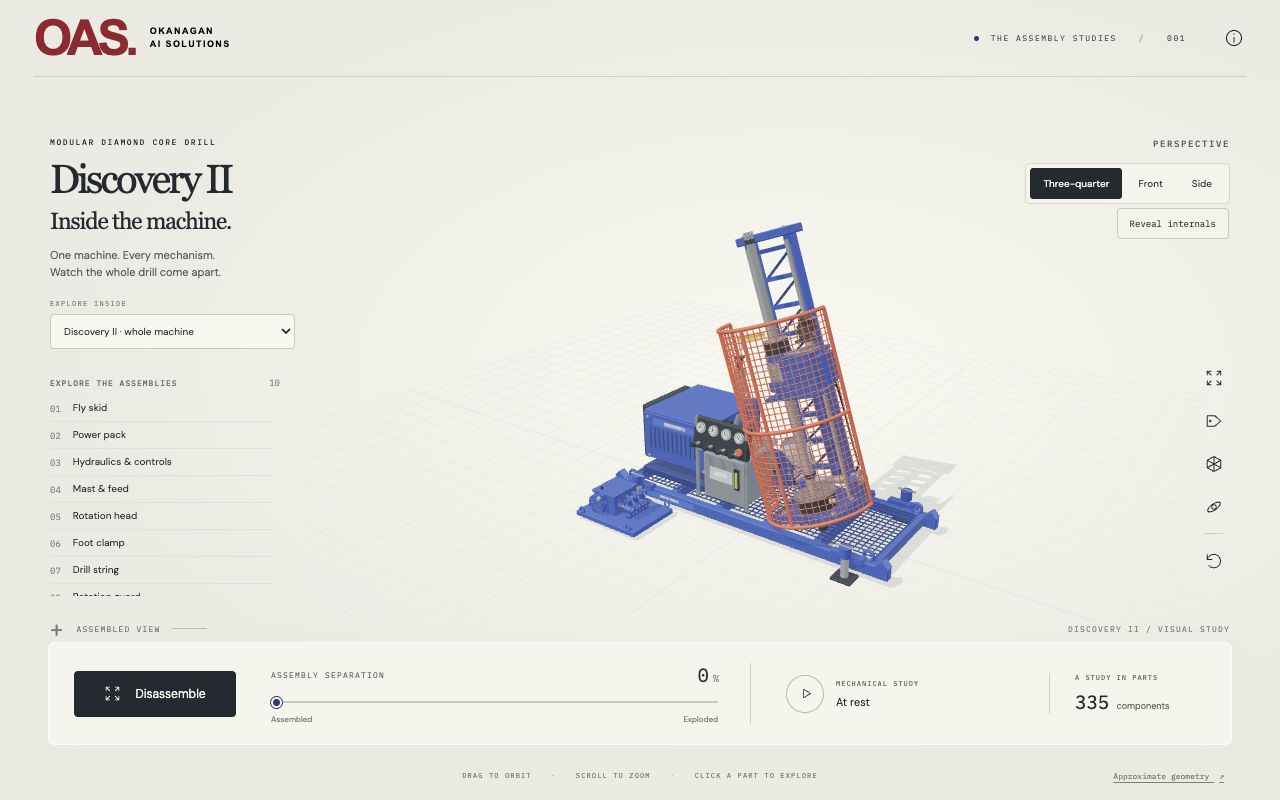Screen dimensions: 1280x800
Task: Switch to the Side perspective
Action: (1201, 184)
